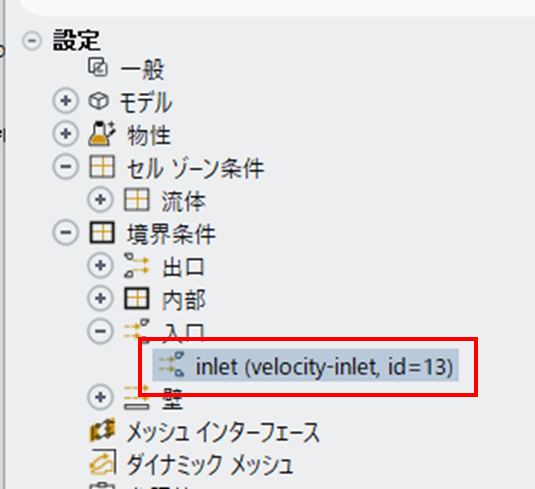Collapse the 入口 boundary group
Image resolution: width=535 pixels, height=489 pixels.
coord(100,331)
